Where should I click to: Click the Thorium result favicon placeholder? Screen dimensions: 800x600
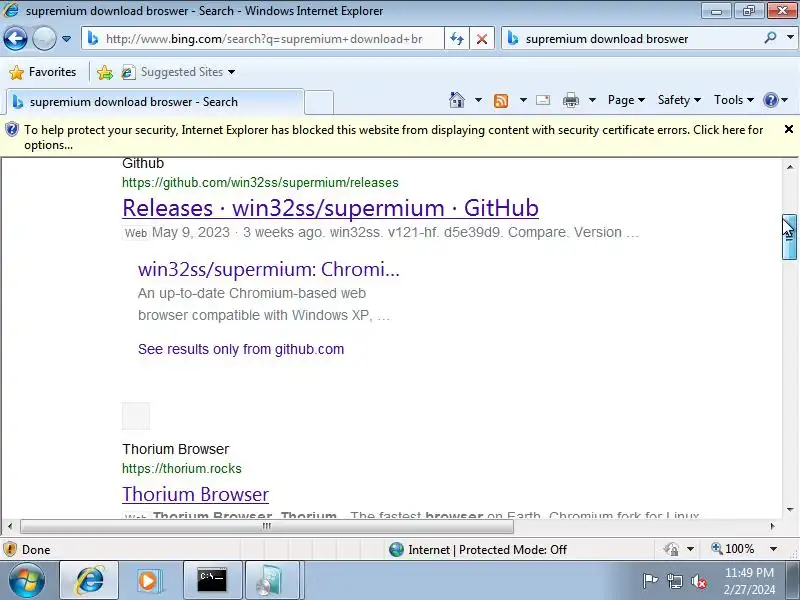tap(136, 416)
